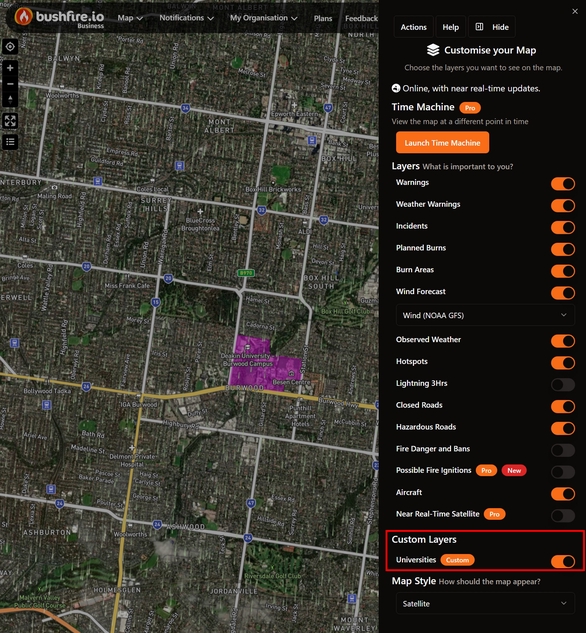Turn off the Hotspots layer
Viewport: 586px width, 633px height.
click(x=563, y=363)
